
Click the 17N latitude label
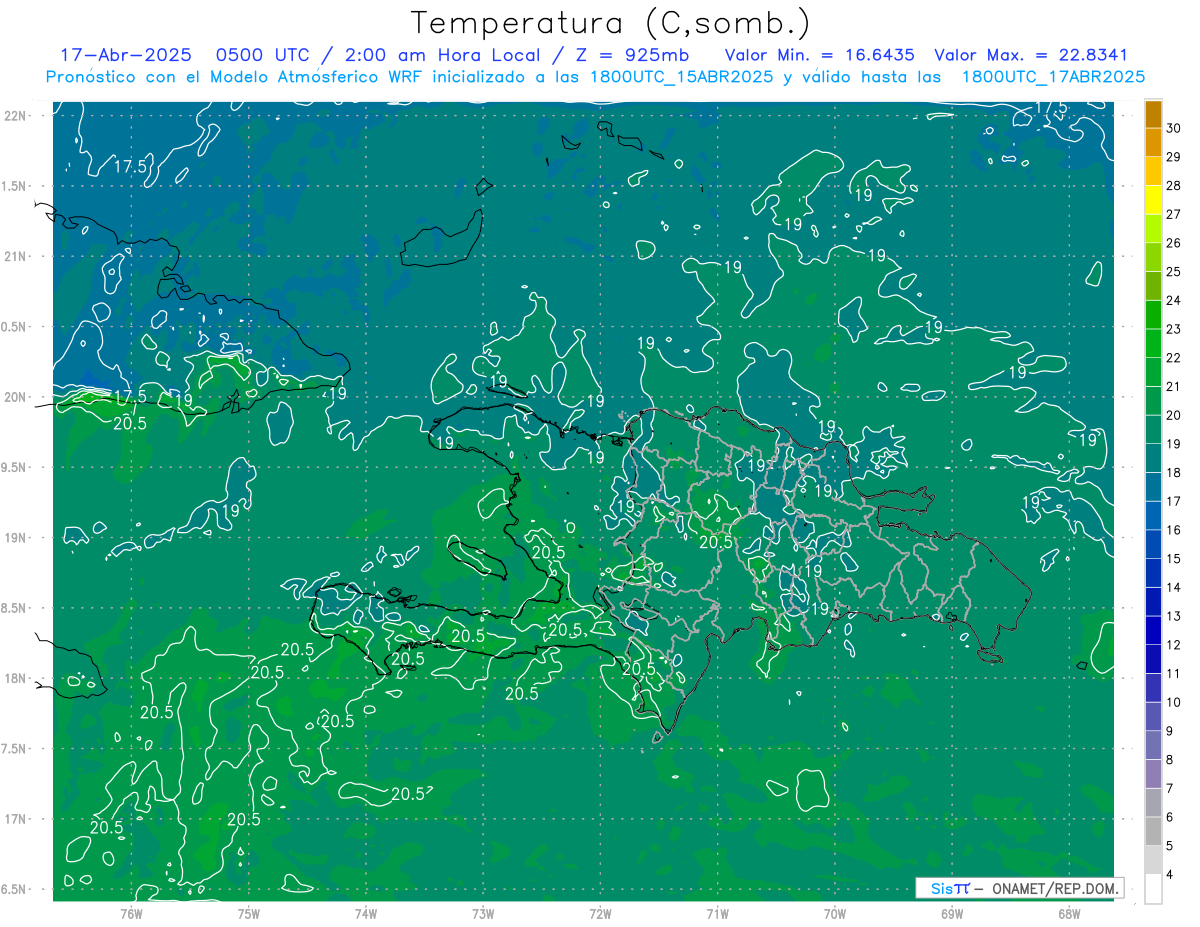(x=15, y=819)
